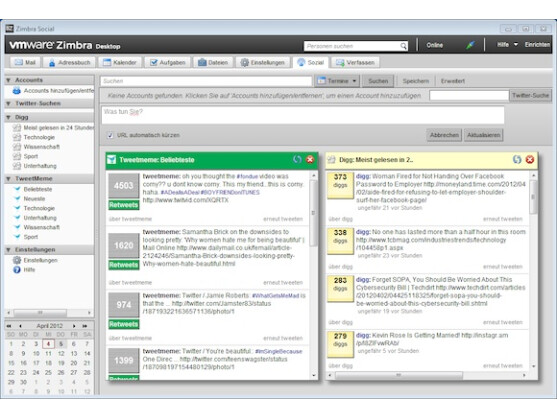Image resolution: width=557 pixels, height=418 pixels.
Task: Switch to the Einstellungen tab
Action: [x=263, y=63]
